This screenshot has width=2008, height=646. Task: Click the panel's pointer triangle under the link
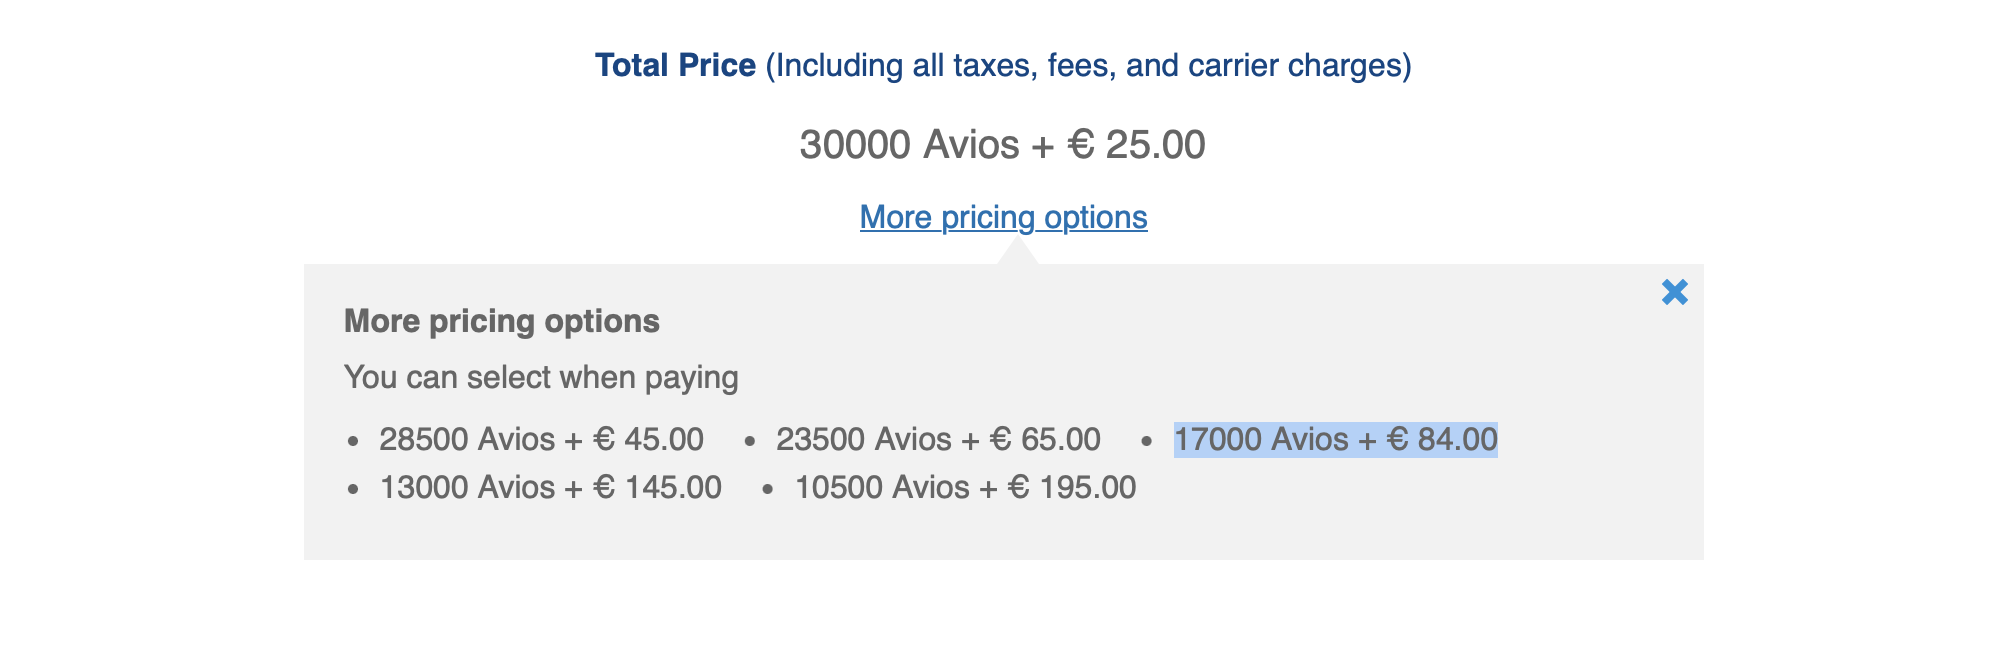[1017, 256]
